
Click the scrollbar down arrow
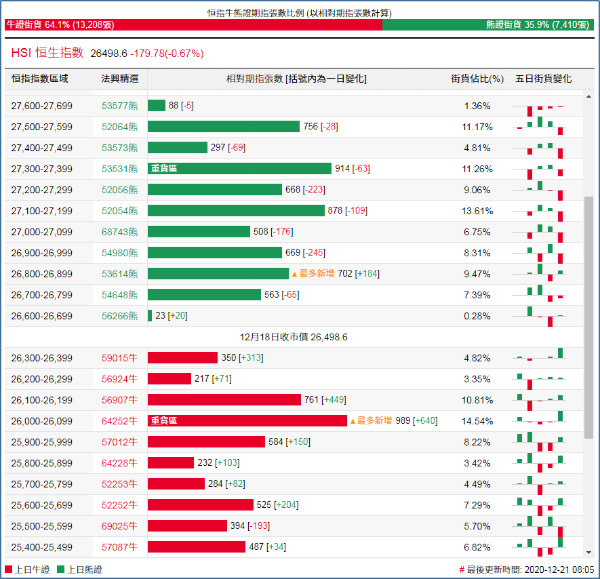[589, 552]
